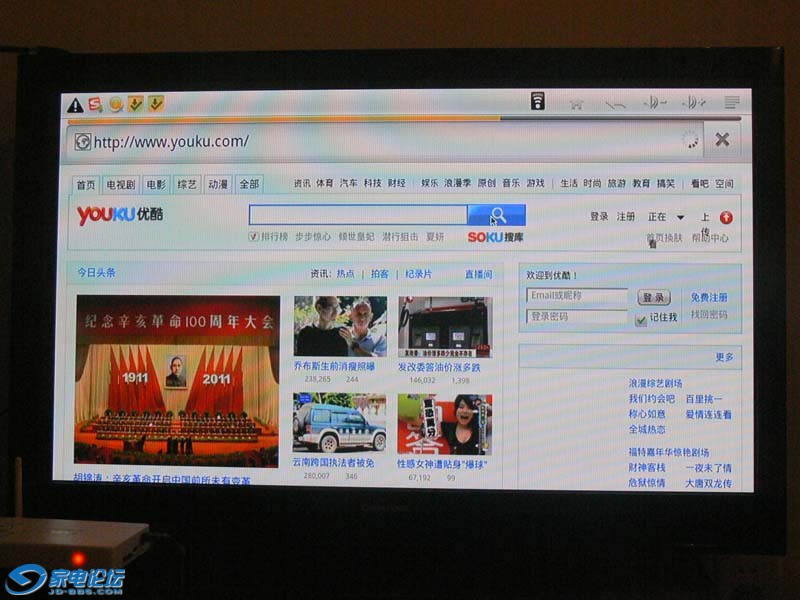Image resolution: width=800 pixels, height=600 pixels.
Task: Toggle the 排行榜 checkbox
Action: click(x=253, y=236)
